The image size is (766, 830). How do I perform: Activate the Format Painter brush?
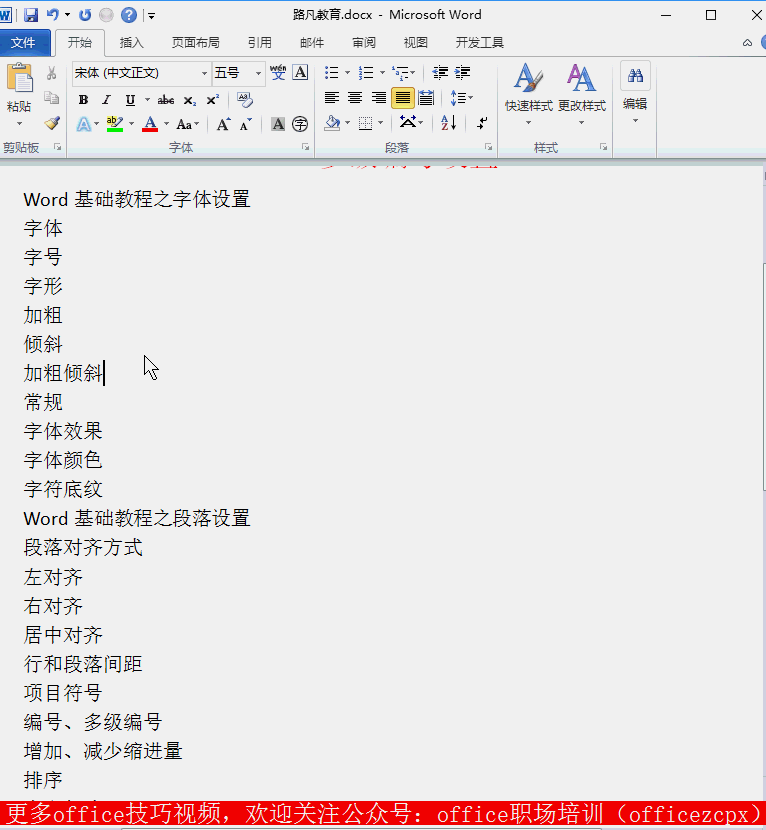(x=51, y=123)
